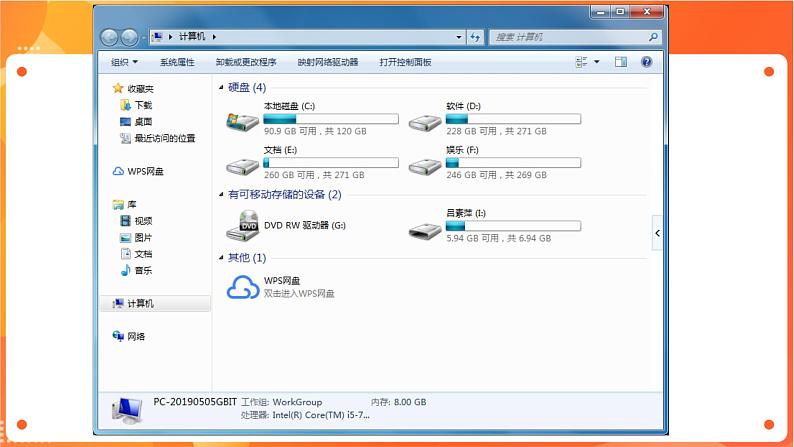The image size is (794, 447).
Task: Click the text 260 GB 可用, 共 271 GB
Action: pos(314,175)
